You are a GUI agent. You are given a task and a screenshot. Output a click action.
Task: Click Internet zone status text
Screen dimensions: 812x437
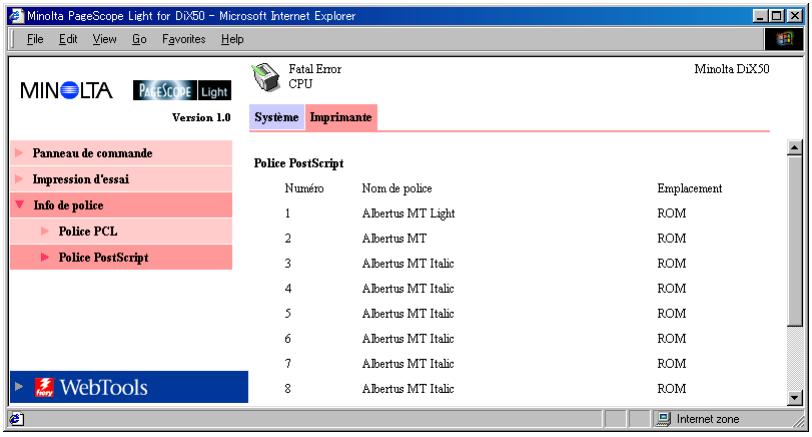708,419
